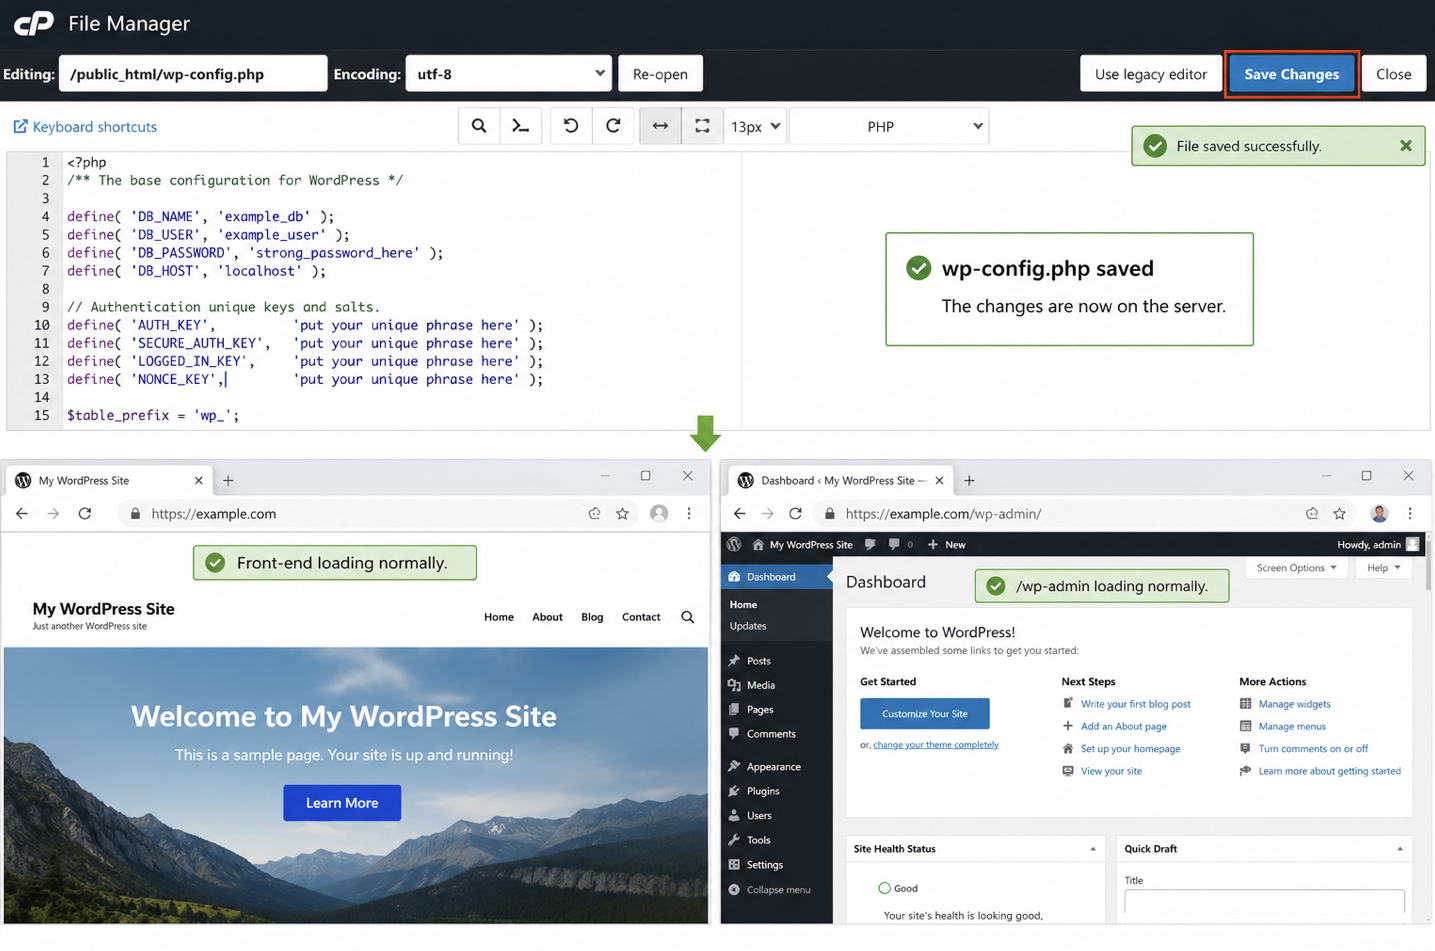The height and width of the screenshot is (951, 1435).
Task: Click the cPanel logo
Action: tap(33, 23)
